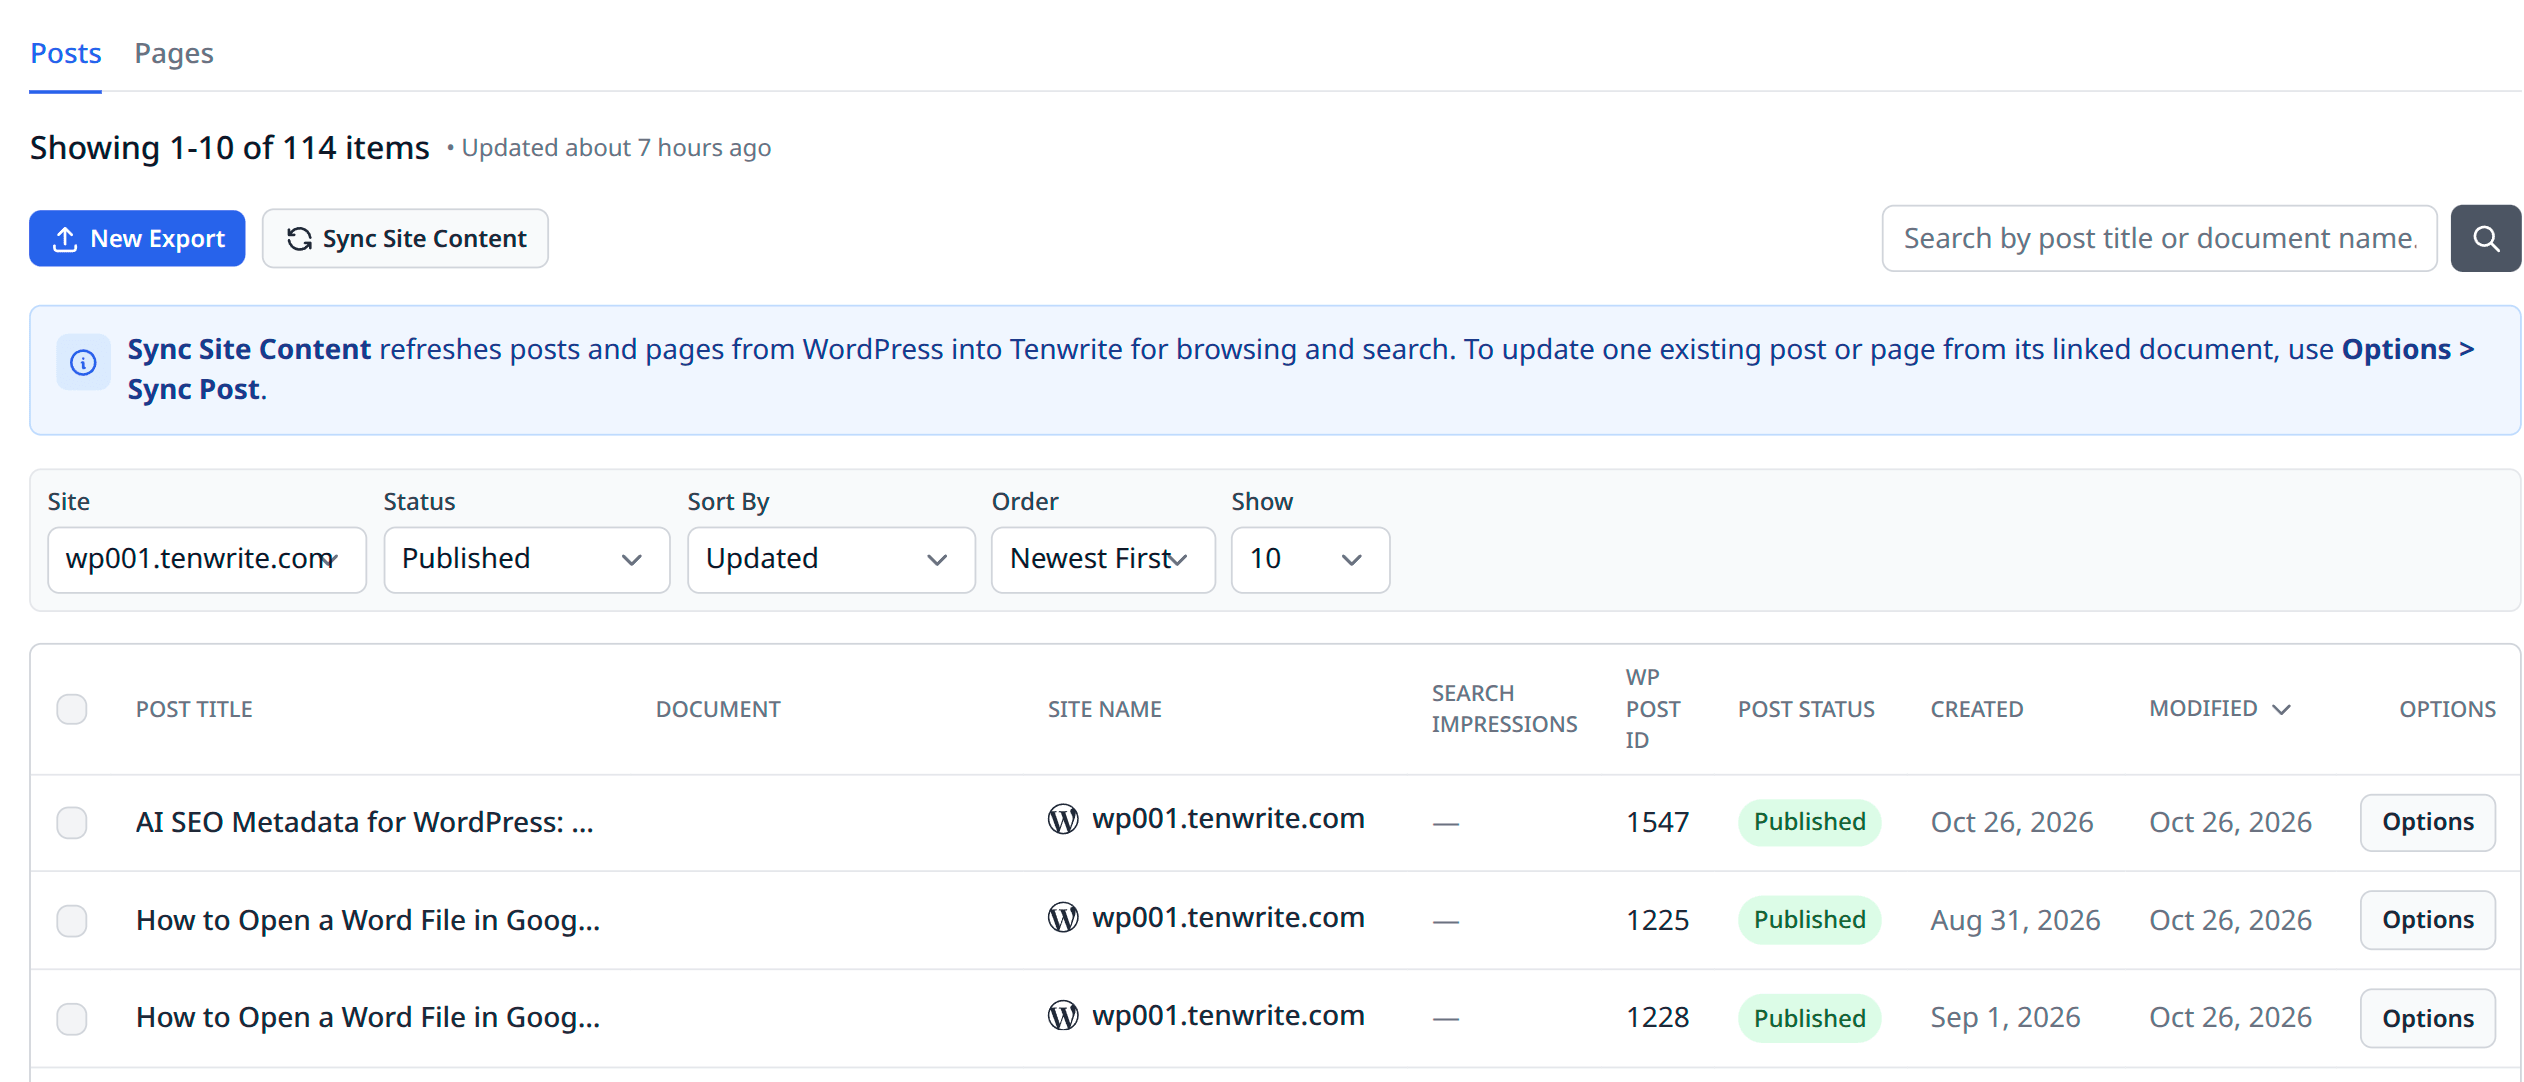
Task: Click the Published badge for post 1228
Action: 1809,1018
